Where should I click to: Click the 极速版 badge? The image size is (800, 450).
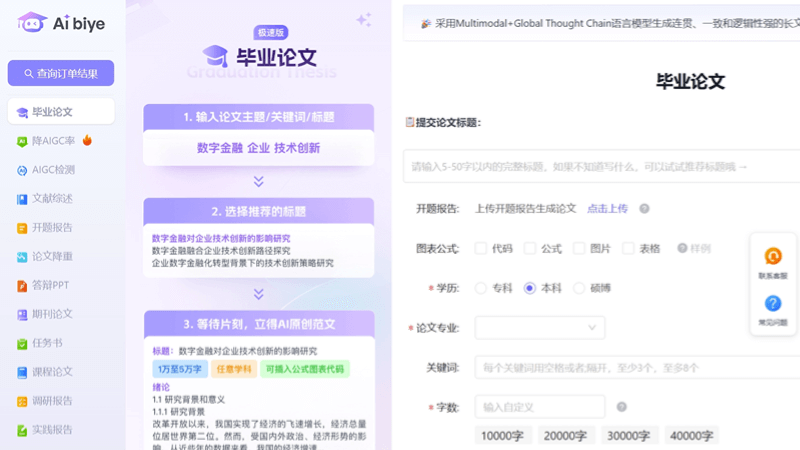pyautogui.click(x=271, y=33)
